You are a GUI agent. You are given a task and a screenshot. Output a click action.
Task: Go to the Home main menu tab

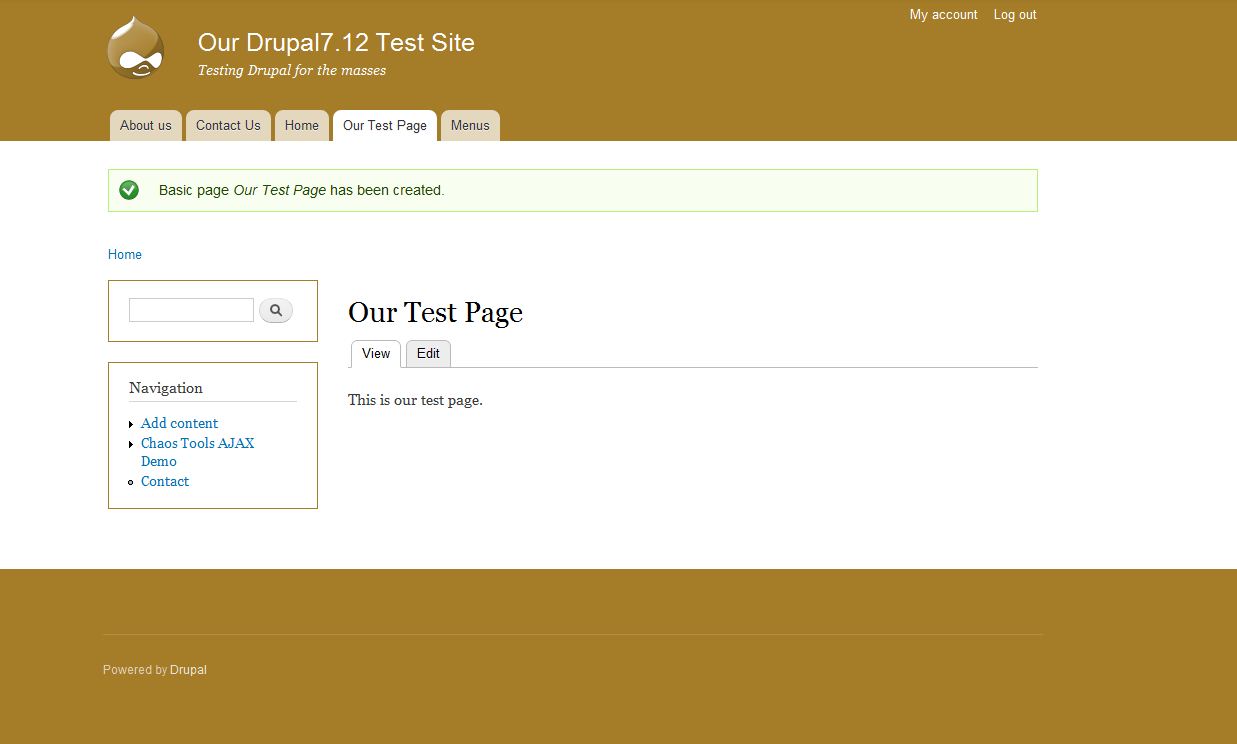pos(301,126)
